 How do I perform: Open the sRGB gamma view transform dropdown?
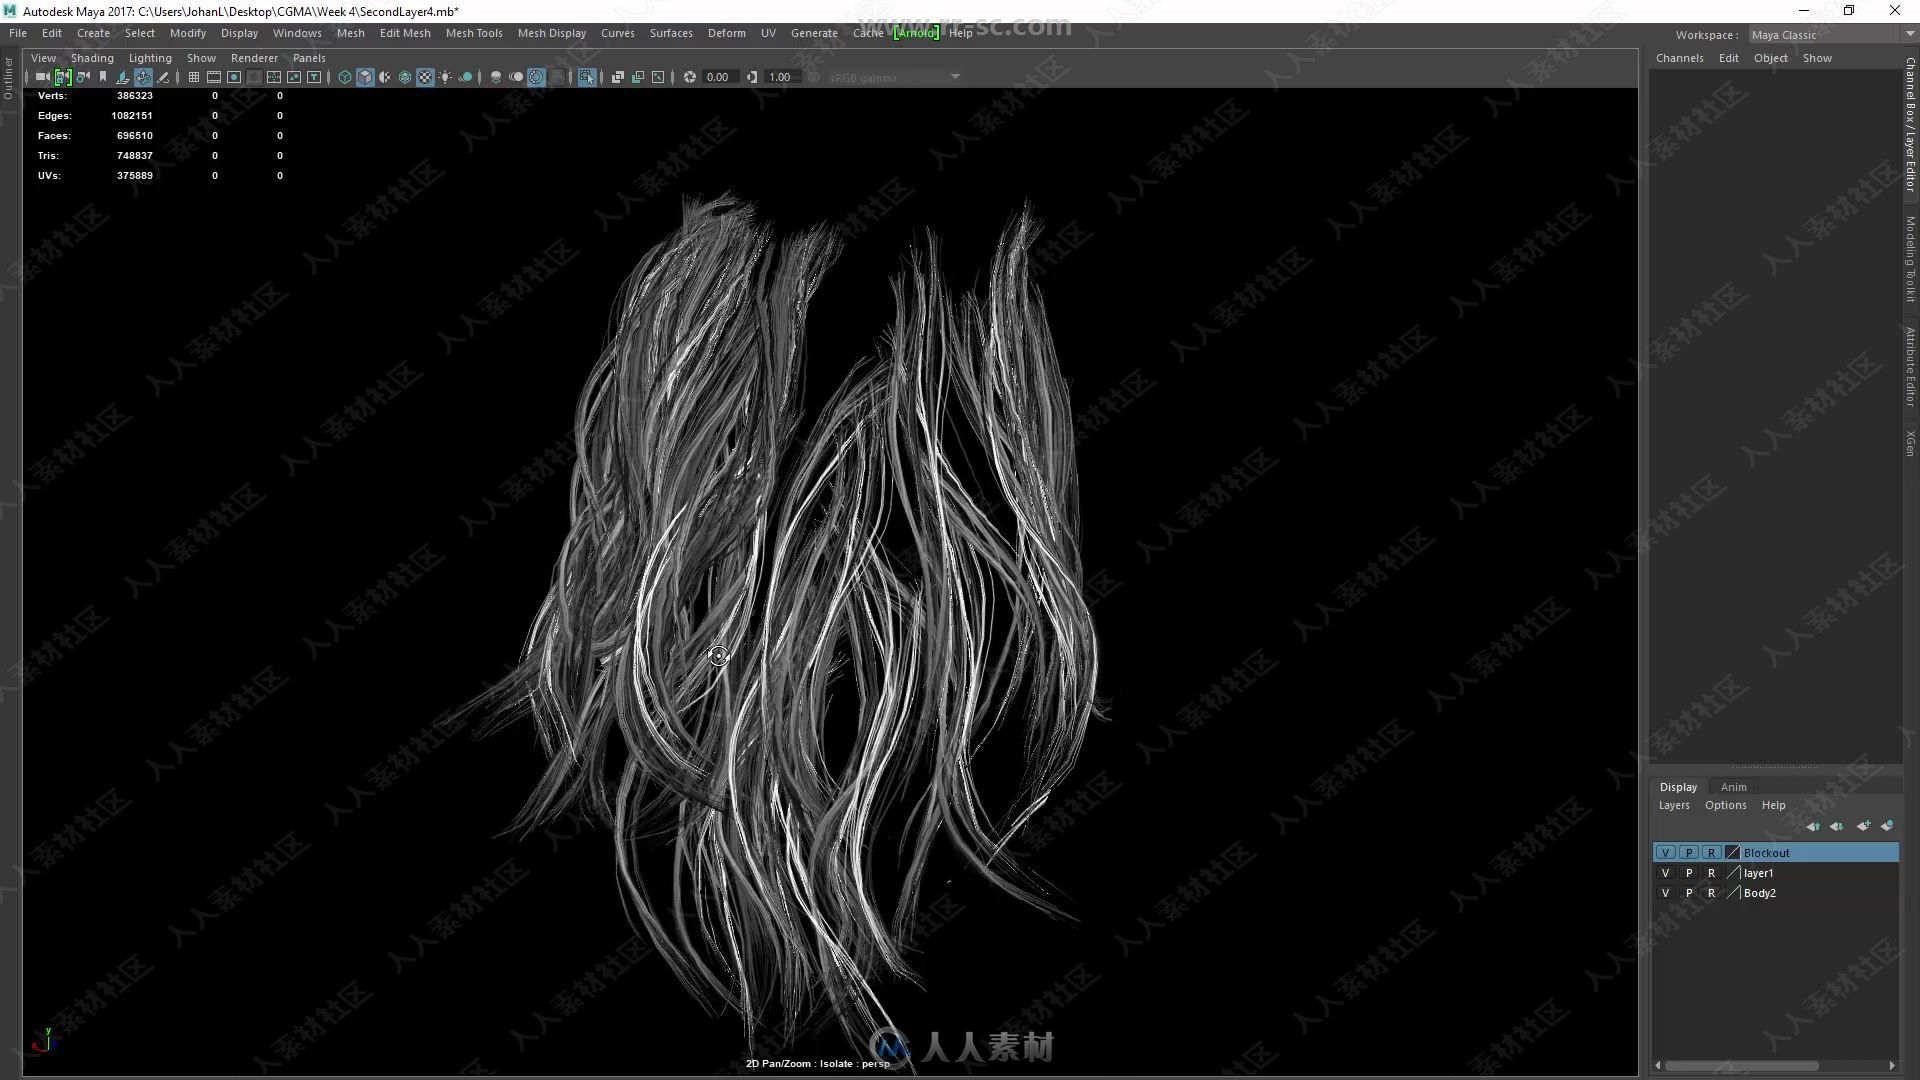pos(895,77)
